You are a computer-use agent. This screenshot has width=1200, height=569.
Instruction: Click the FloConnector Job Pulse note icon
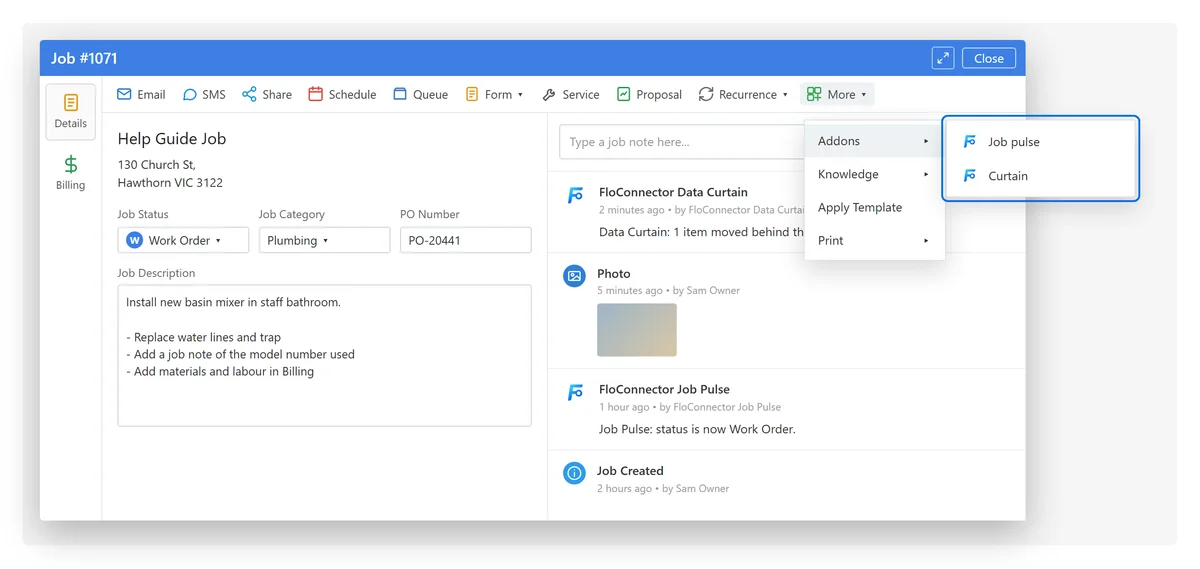click(575, 393)
